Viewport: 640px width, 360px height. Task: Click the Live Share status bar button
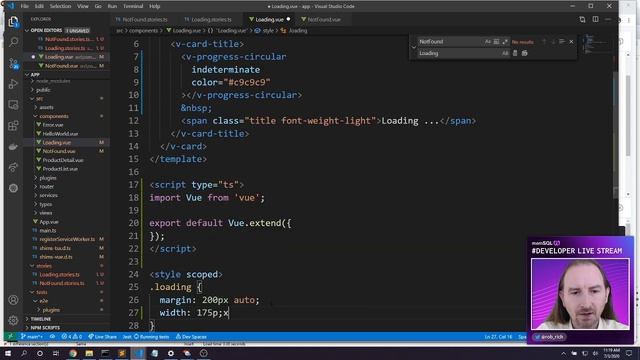coord(102,337)
